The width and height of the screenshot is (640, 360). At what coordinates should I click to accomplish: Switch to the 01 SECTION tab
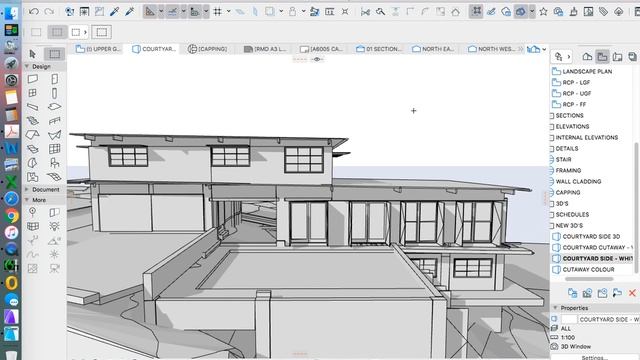click(379, 49)
